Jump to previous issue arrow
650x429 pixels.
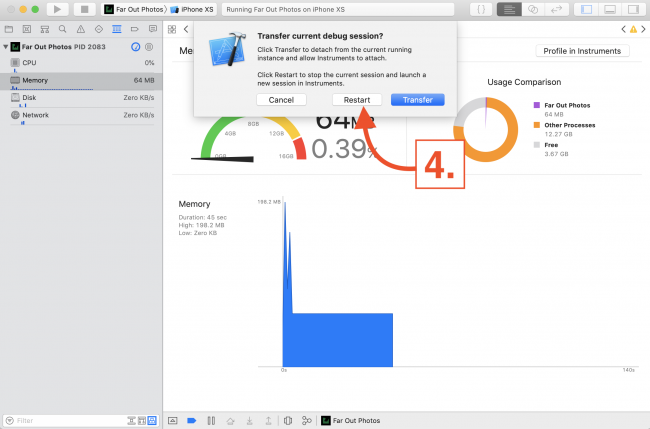[x=623, y=29]
